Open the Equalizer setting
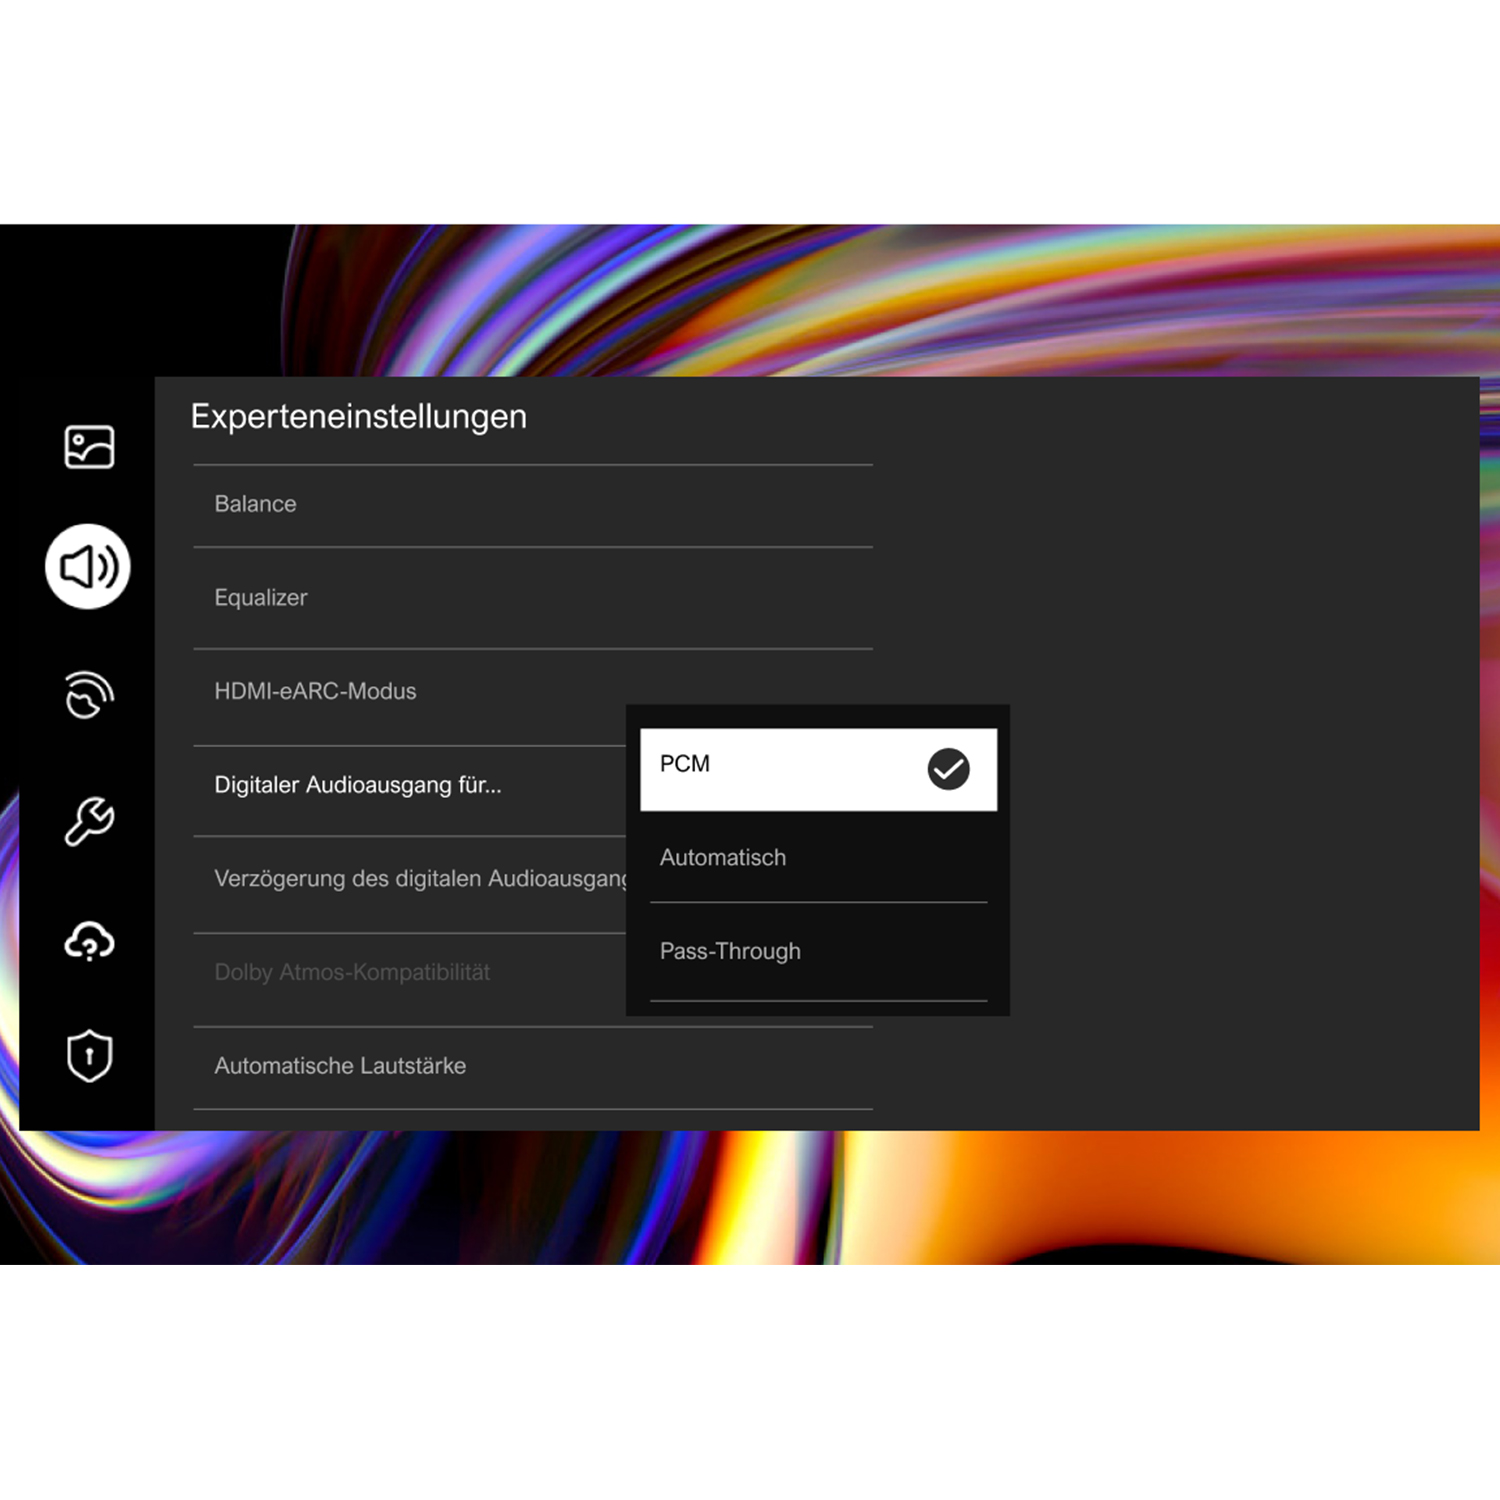The height and width of the screenshot is (1500, 1500). click(x=533, y=598)
